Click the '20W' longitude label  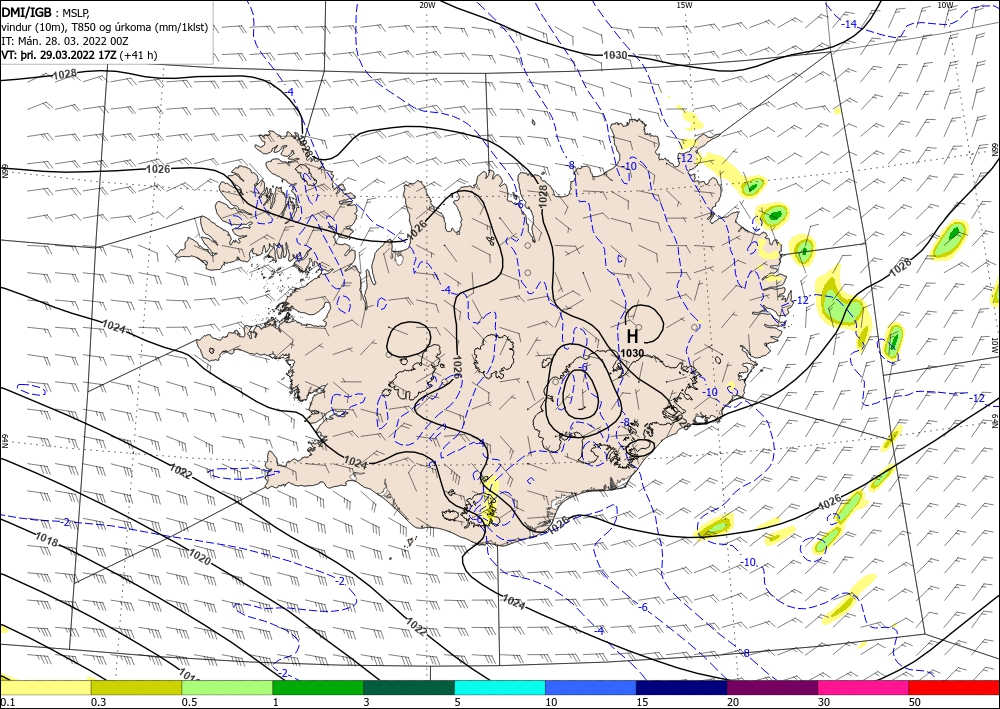427,5
